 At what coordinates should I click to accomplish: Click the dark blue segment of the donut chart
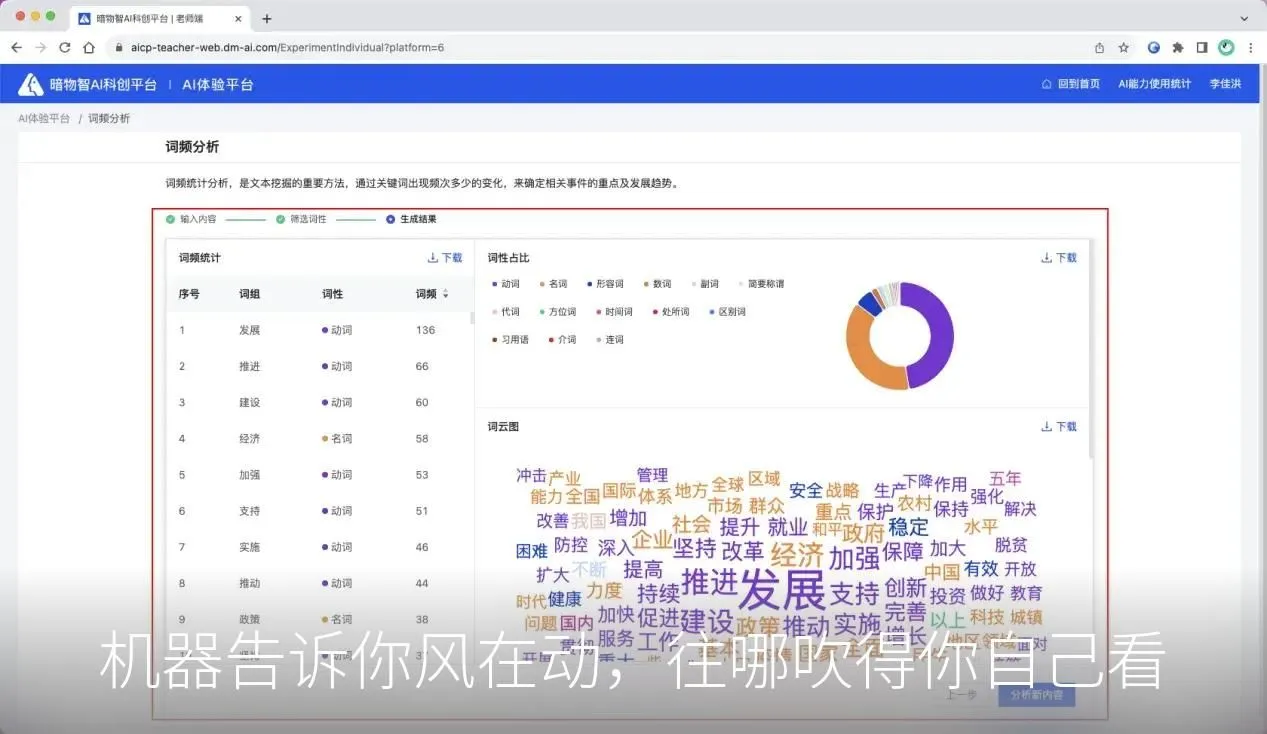click(870, 302)
